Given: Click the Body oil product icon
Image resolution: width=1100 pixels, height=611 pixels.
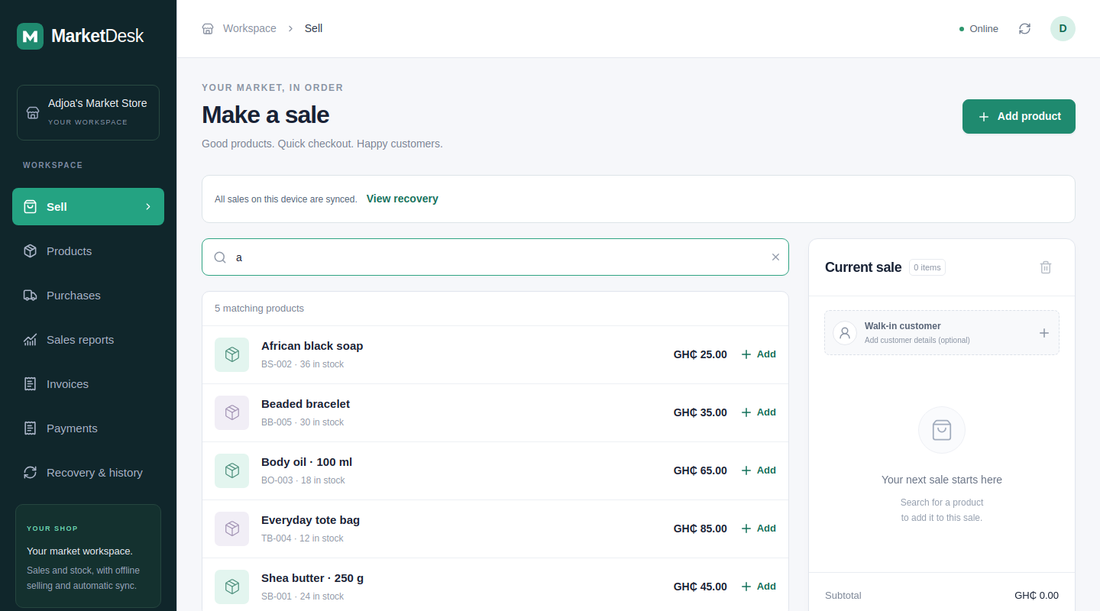Looking at the screenshot, I should pos(232,471).
